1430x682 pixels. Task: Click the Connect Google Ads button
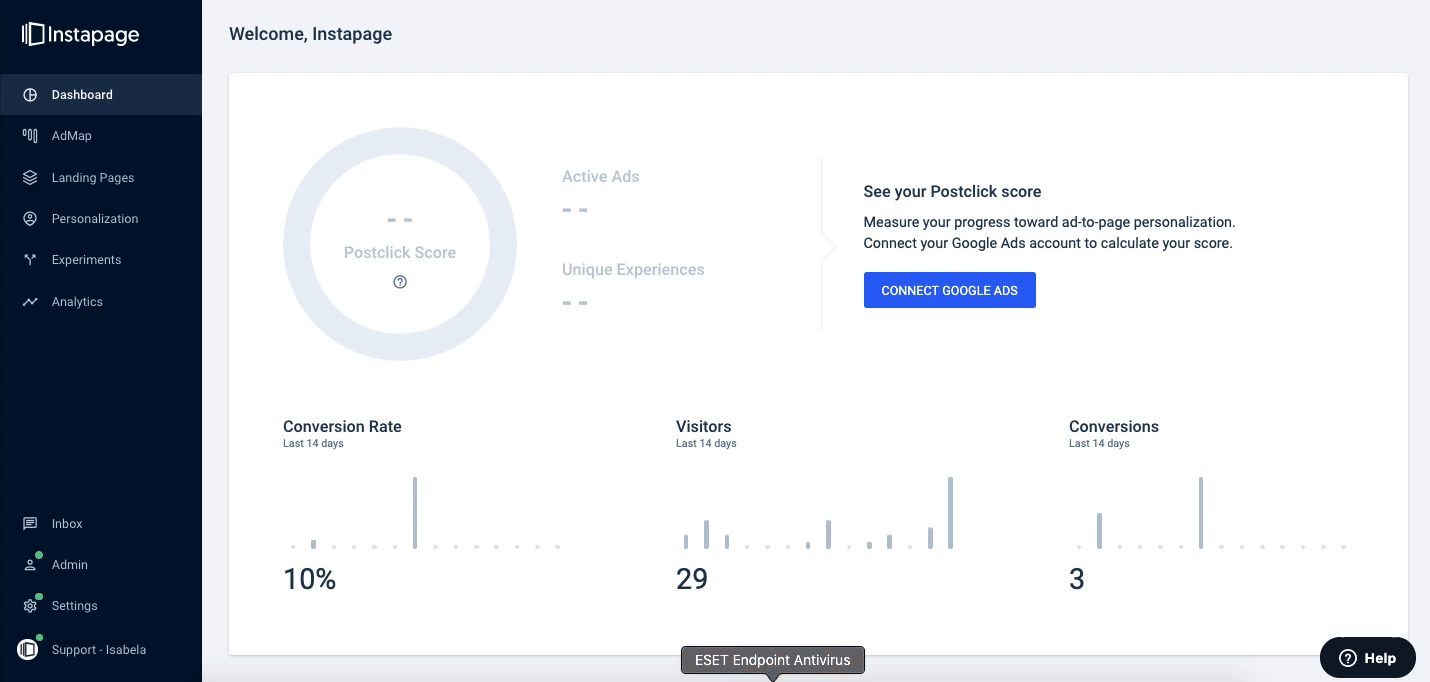click(x=950, y=290)
